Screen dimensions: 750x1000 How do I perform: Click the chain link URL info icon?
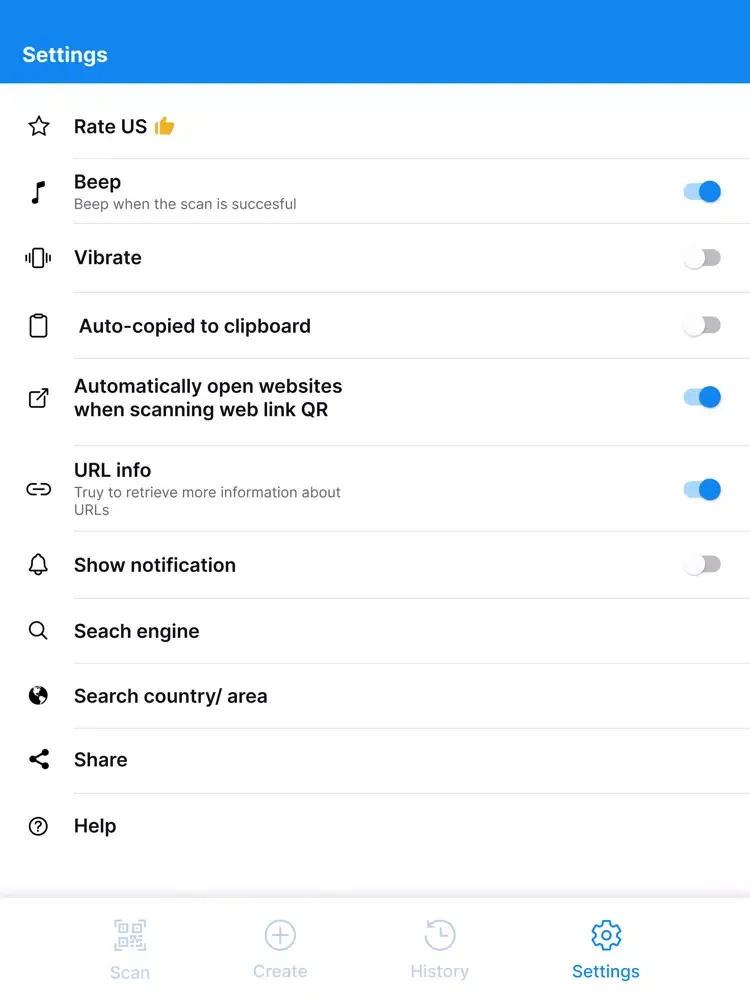pyautogui.click(x=38, y=489)
